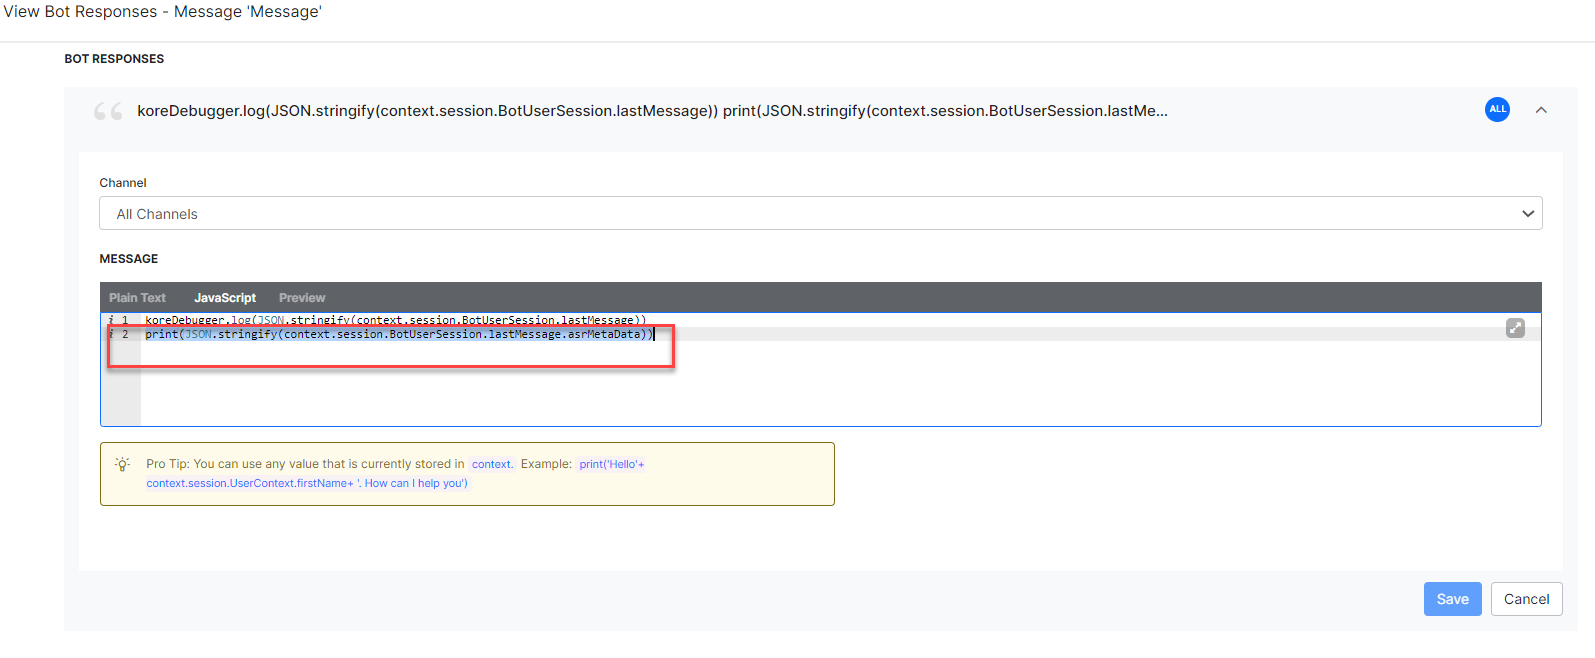
Task: Click the print(JSON.stringify asrMetaData code line
Action: (398, 334)
